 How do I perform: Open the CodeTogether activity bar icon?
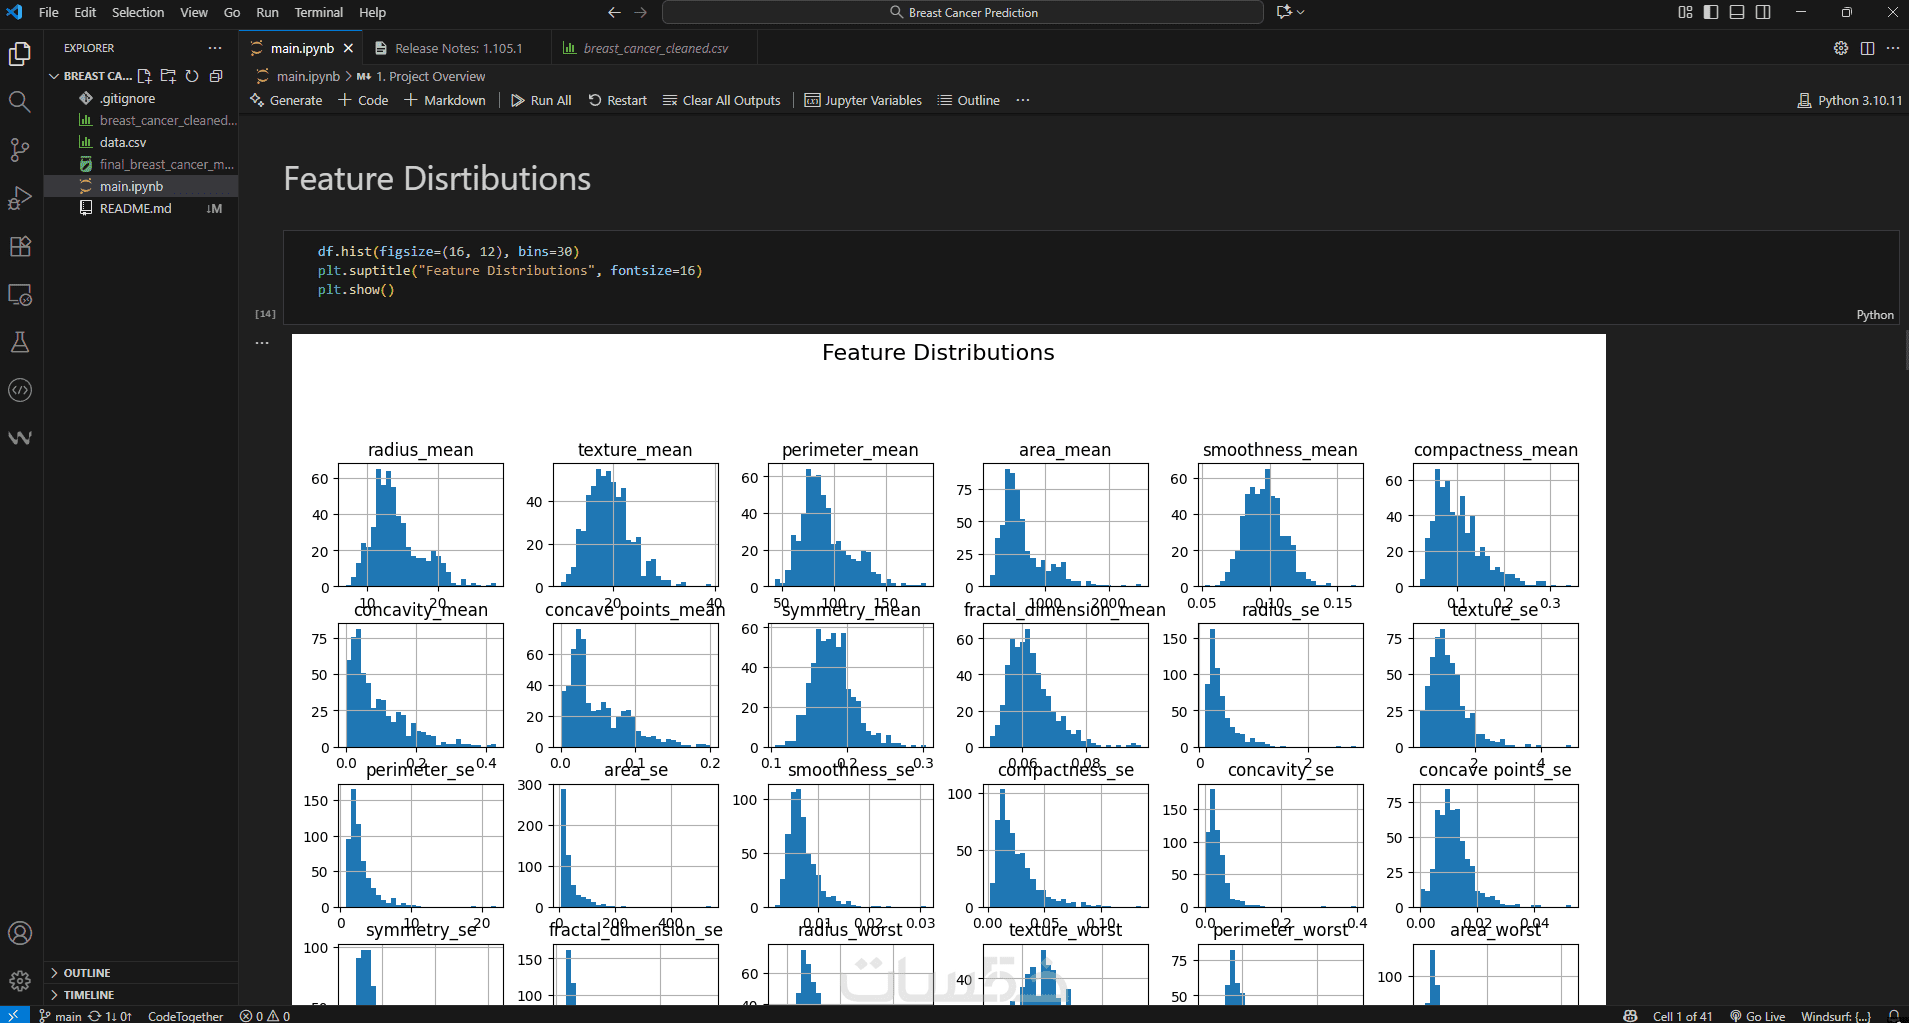point(20,390)
